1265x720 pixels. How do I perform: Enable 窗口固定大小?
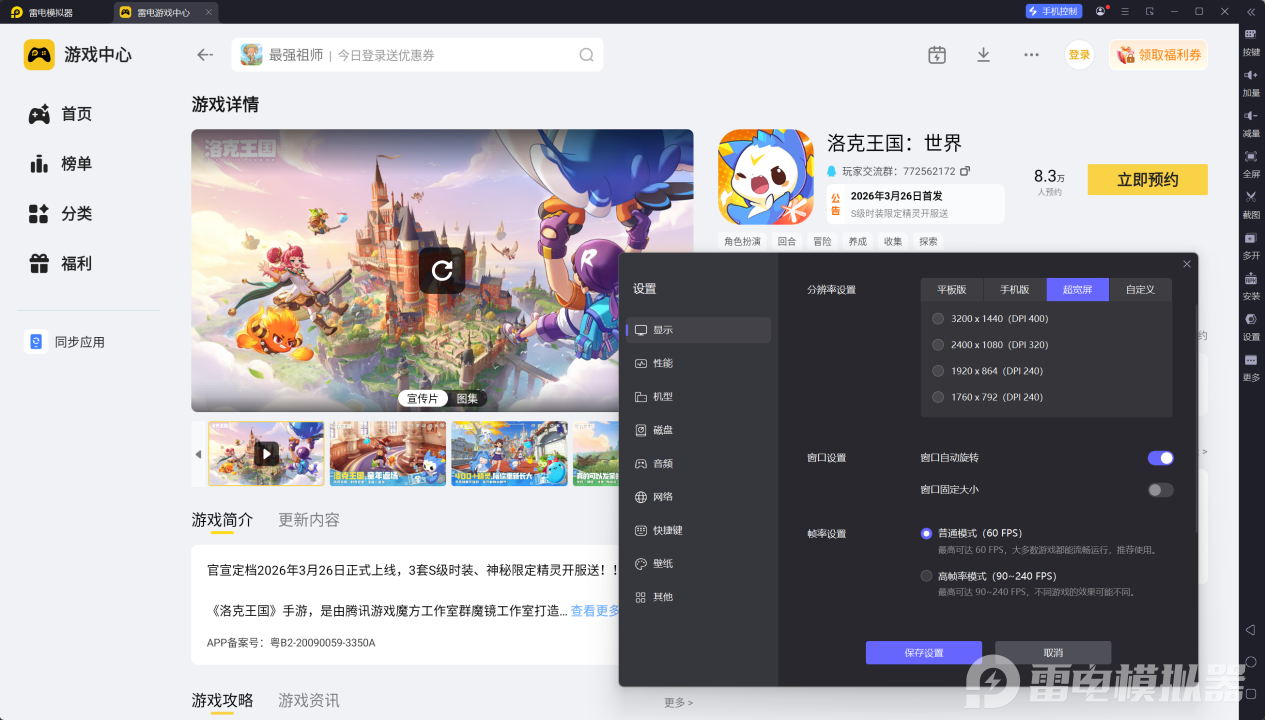pos(1160,489)
